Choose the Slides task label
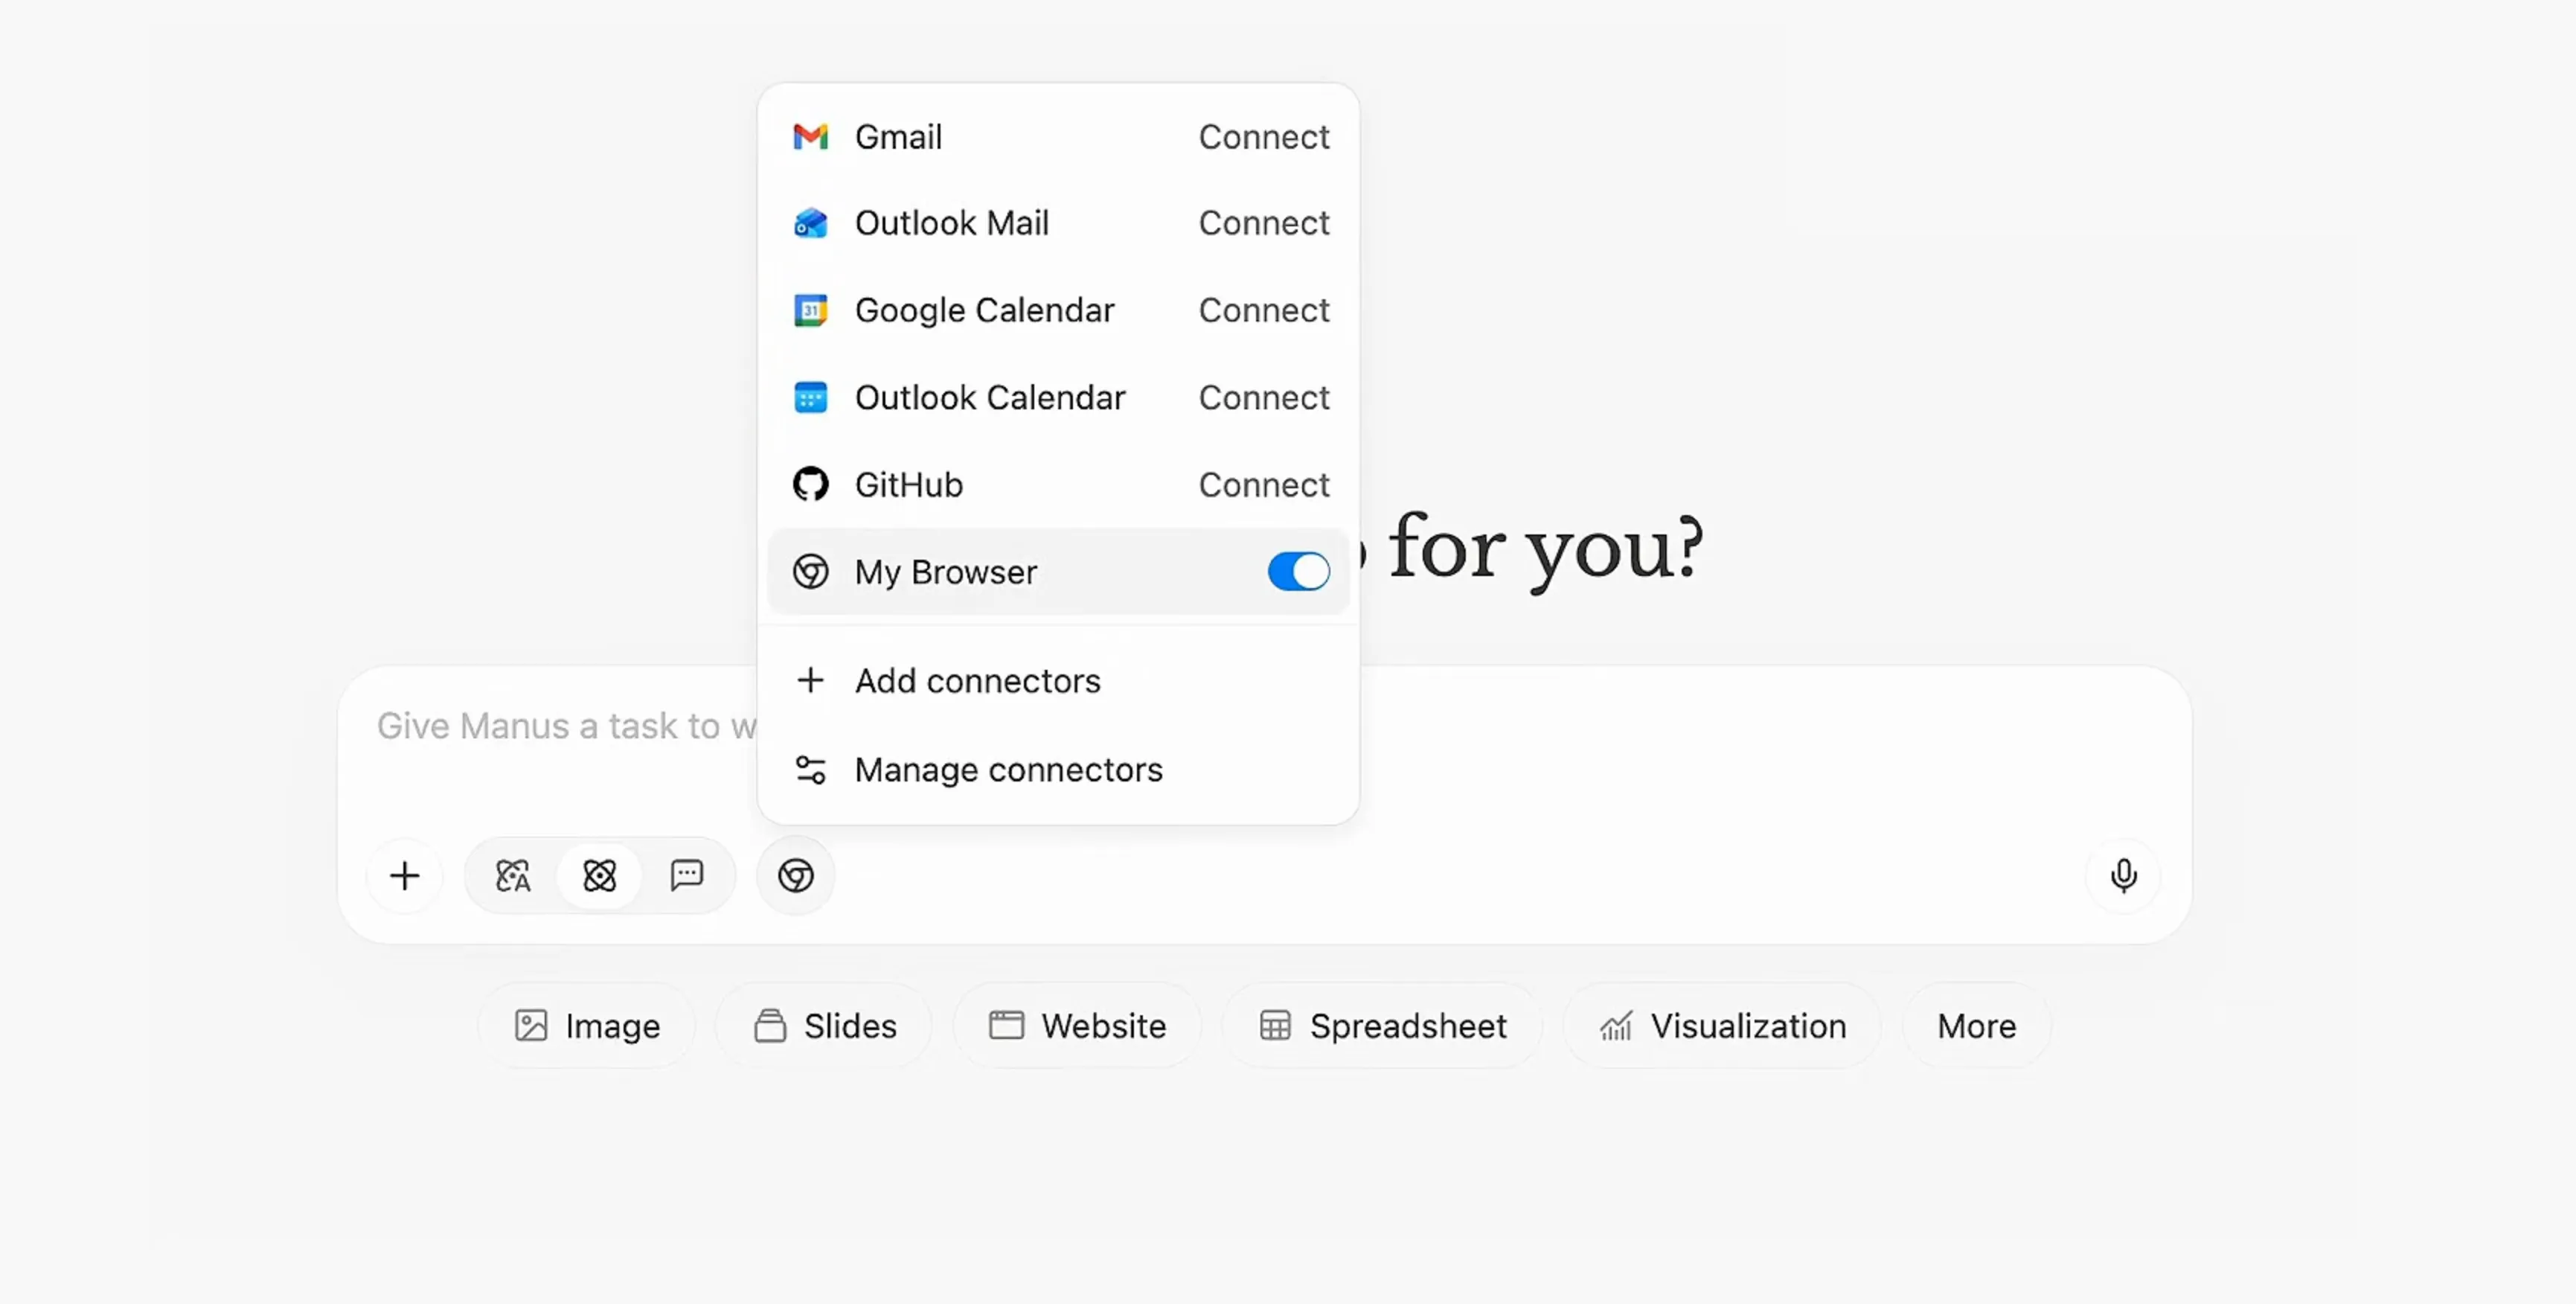Image resolution: width=2576 pixels, height=1304 pixels. (850, 1025)
